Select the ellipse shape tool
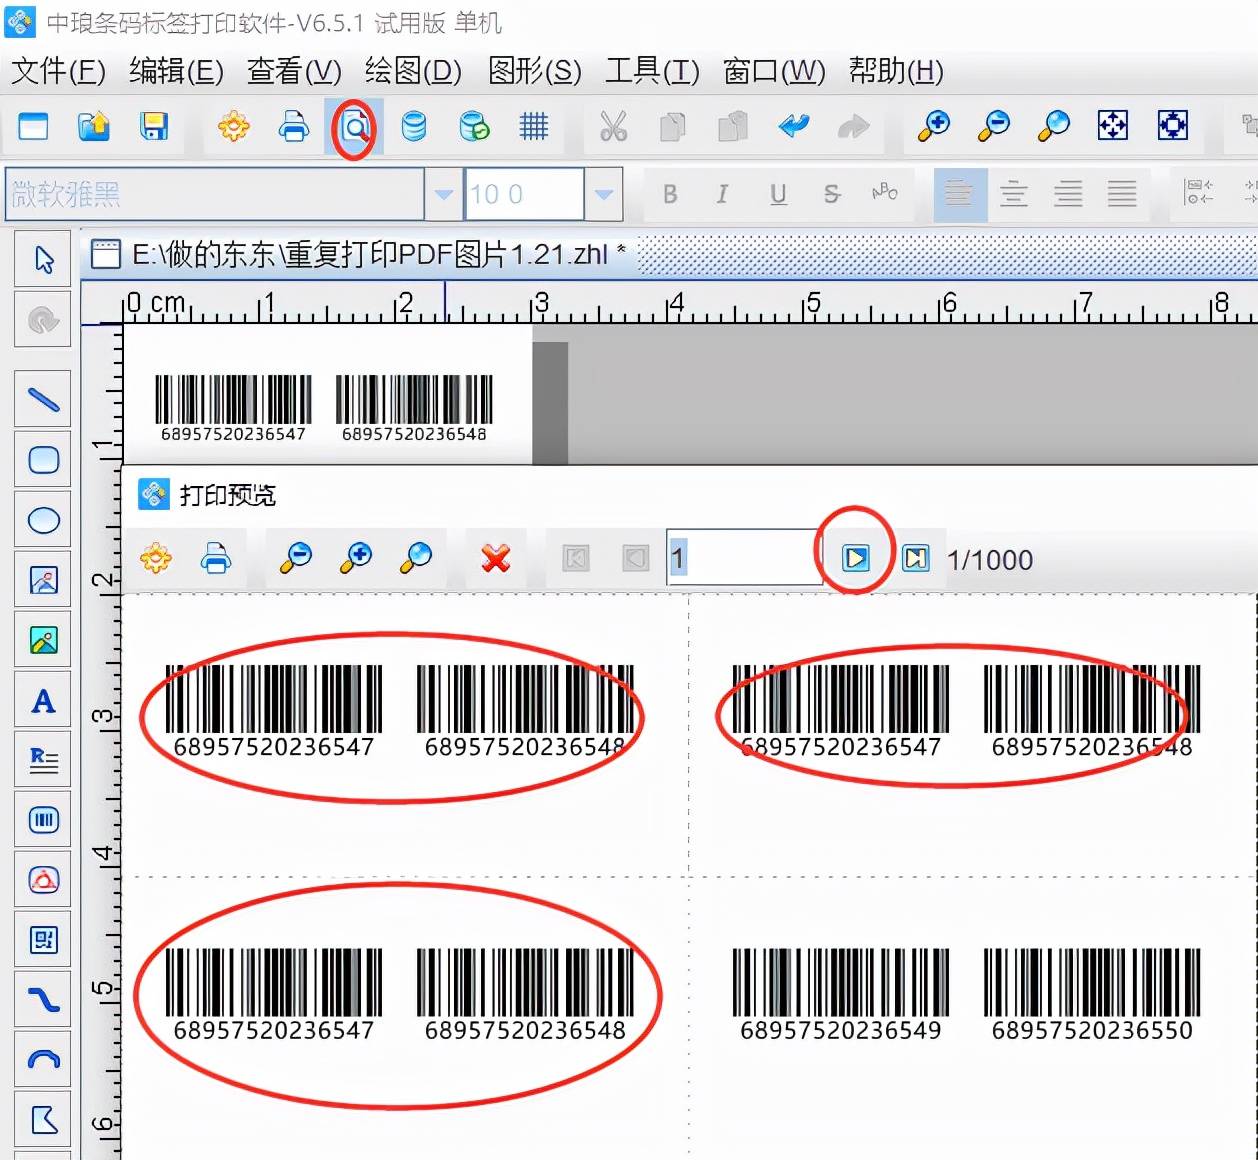Screen dimensions: 1258x1160 43,520
